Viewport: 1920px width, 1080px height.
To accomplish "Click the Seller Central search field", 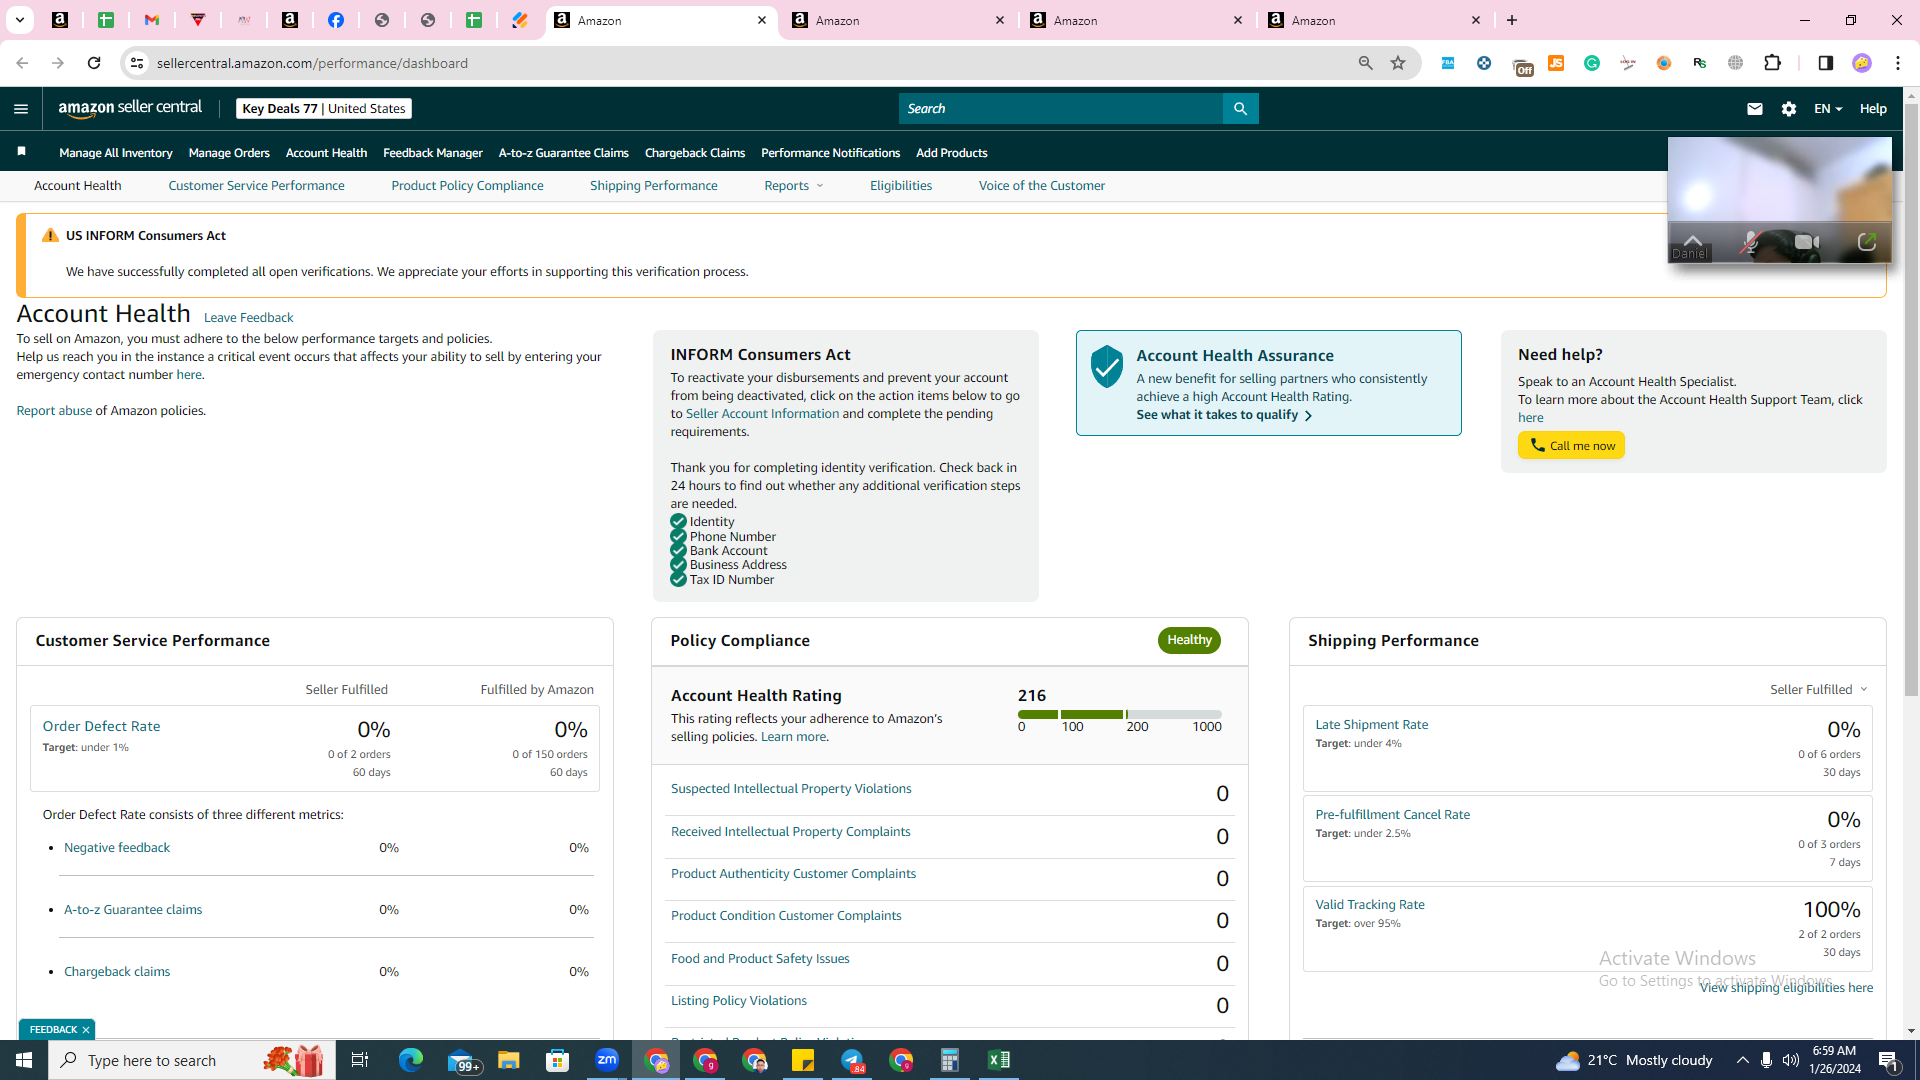I will tap(1060, 109).
